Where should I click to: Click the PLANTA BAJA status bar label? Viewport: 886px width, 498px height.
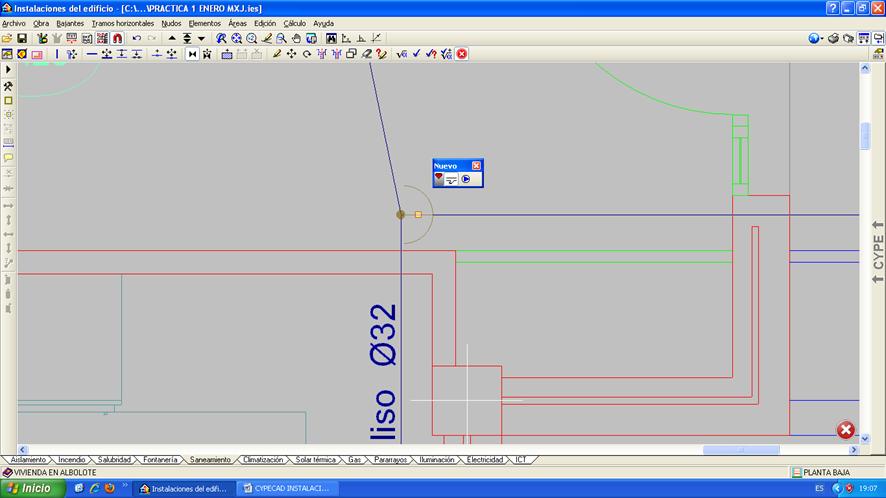(826, 472)
